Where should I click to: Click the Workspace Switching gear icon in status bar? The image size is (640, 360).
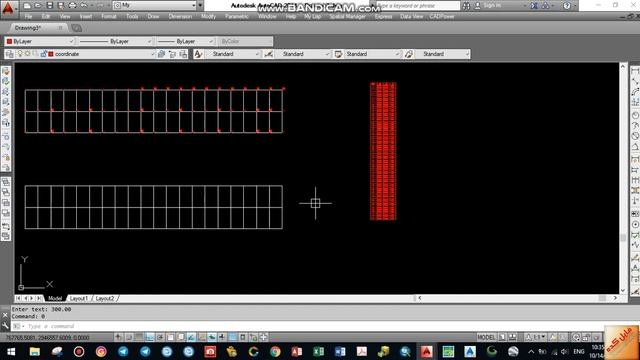(576, 337)
